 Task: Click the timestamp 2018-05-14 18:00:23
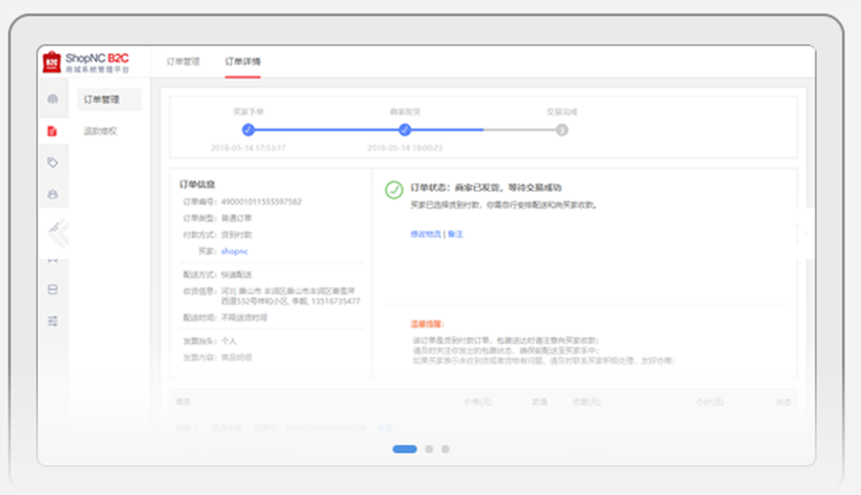(405, 148)
